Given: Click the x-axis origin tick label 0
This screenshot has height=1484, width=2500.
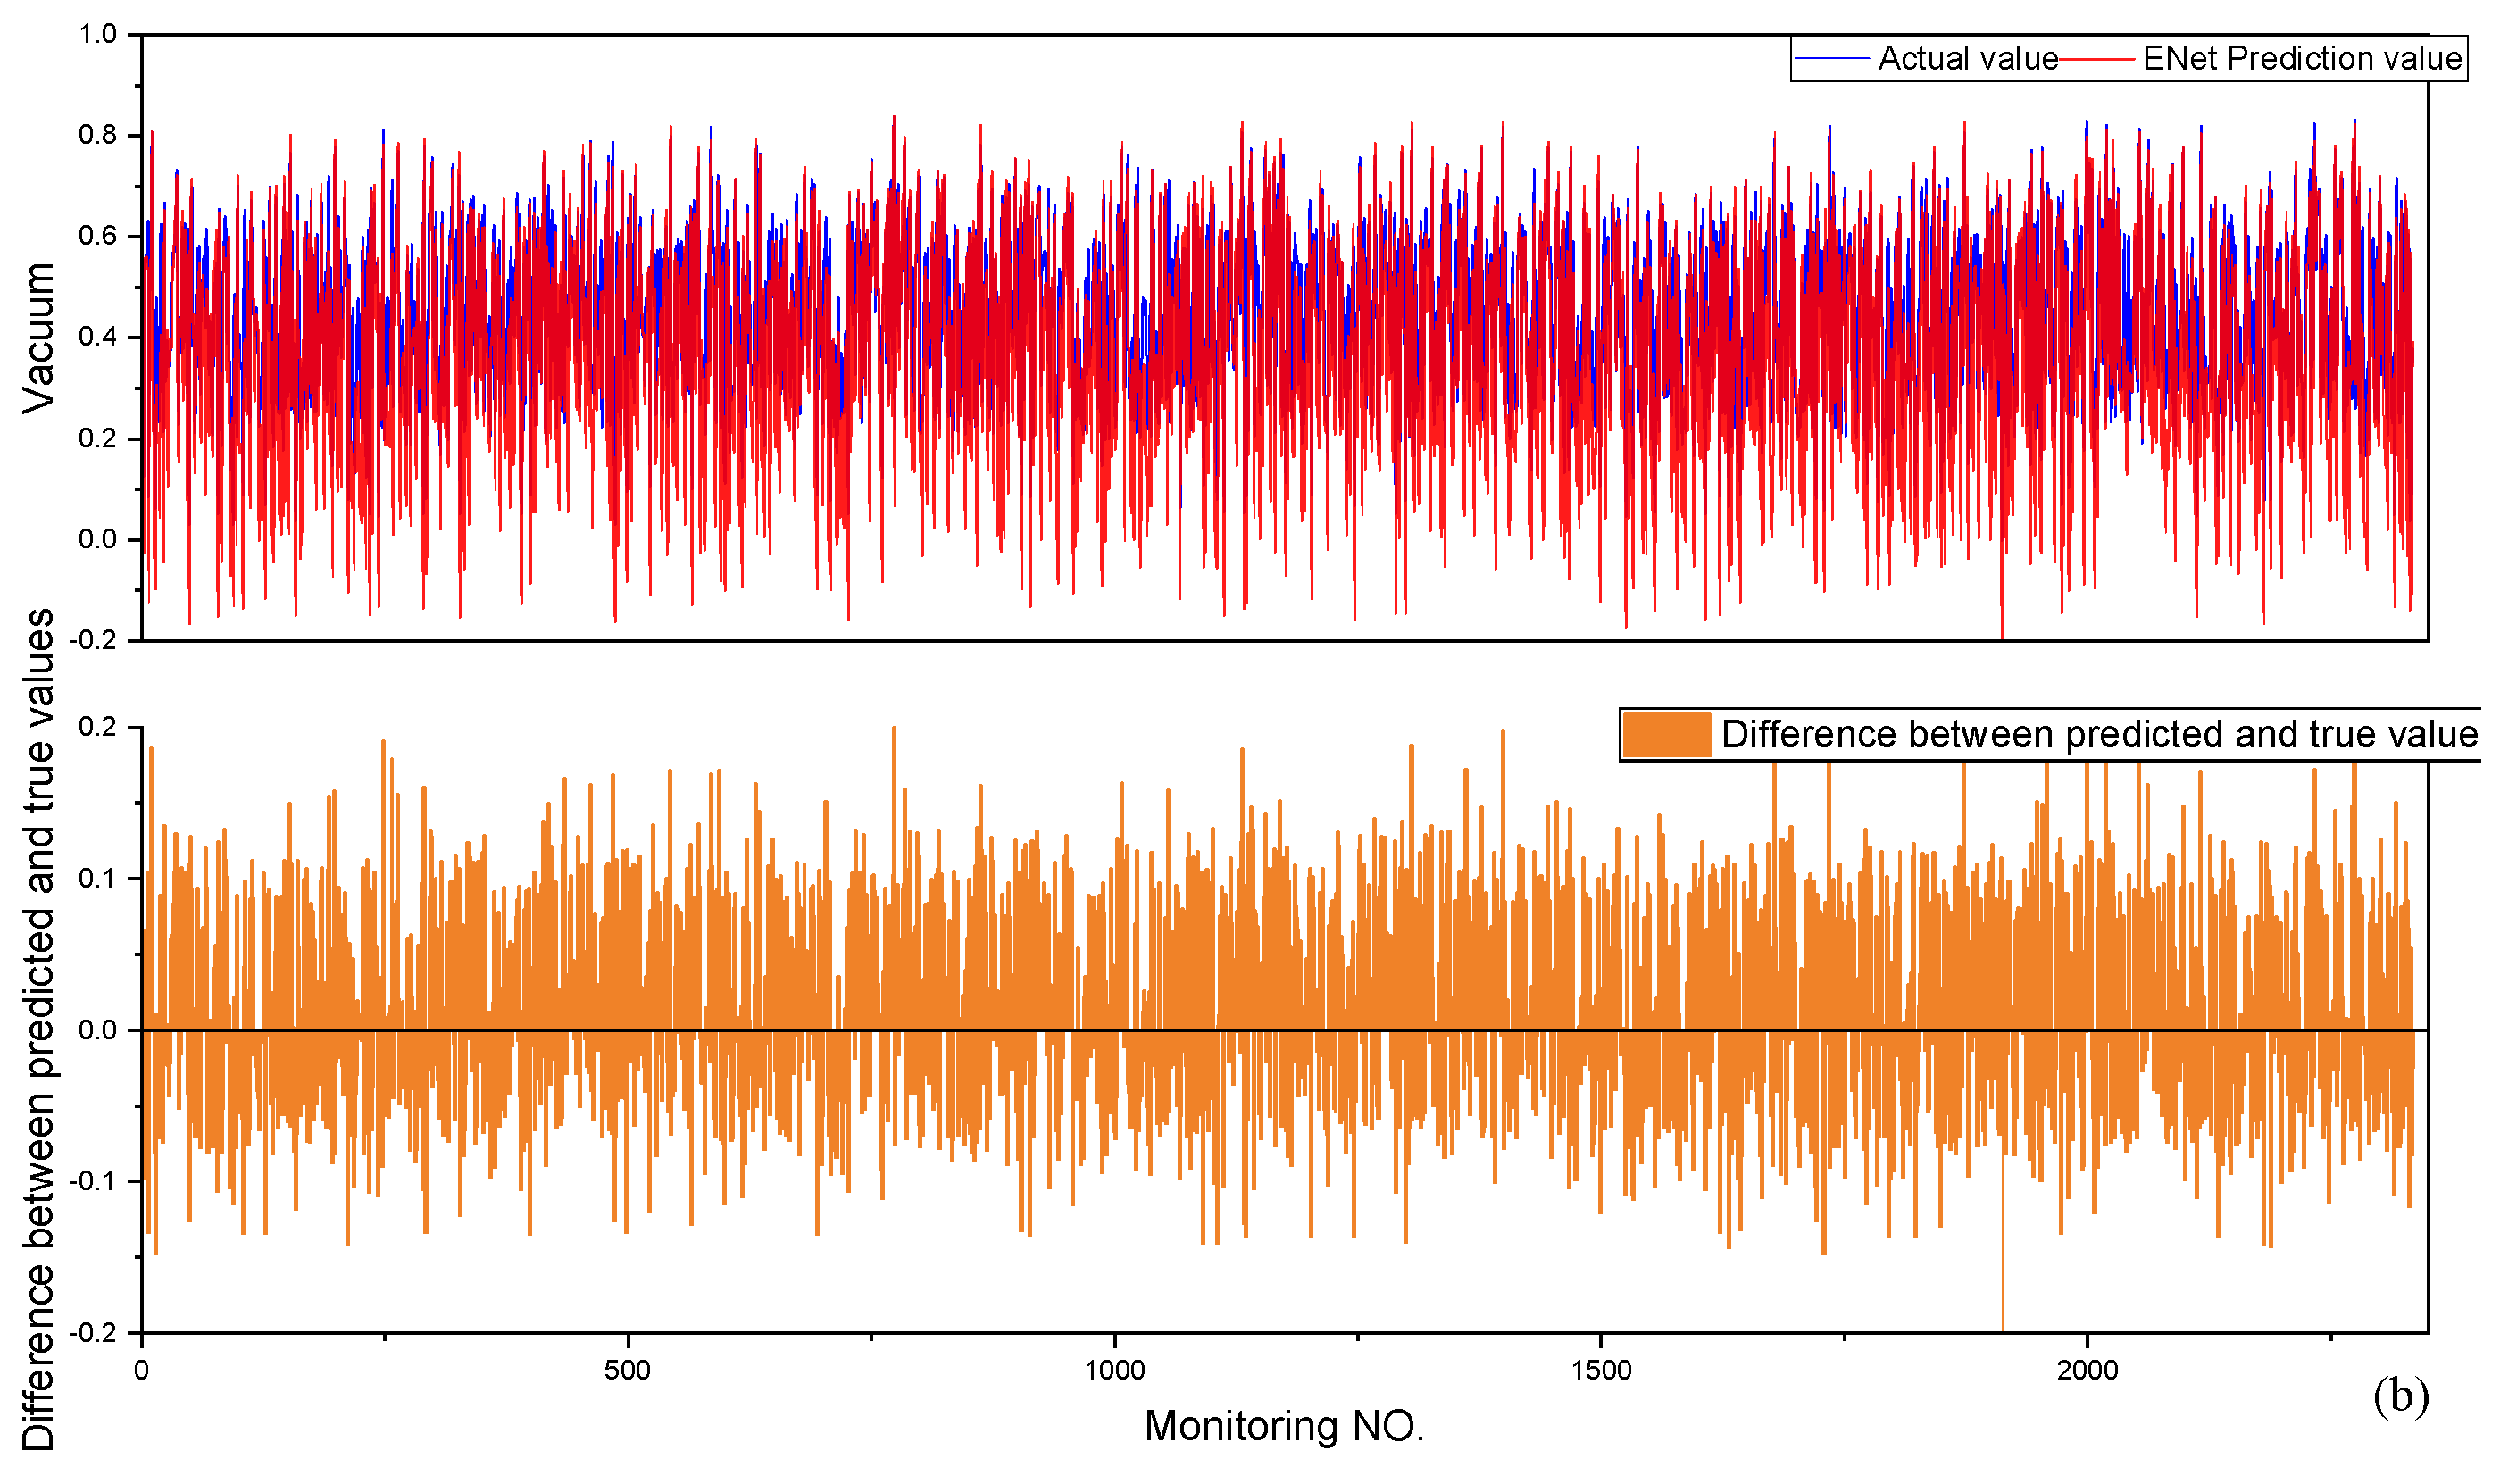Looking at the screenshot, I should coord(141,1371).
